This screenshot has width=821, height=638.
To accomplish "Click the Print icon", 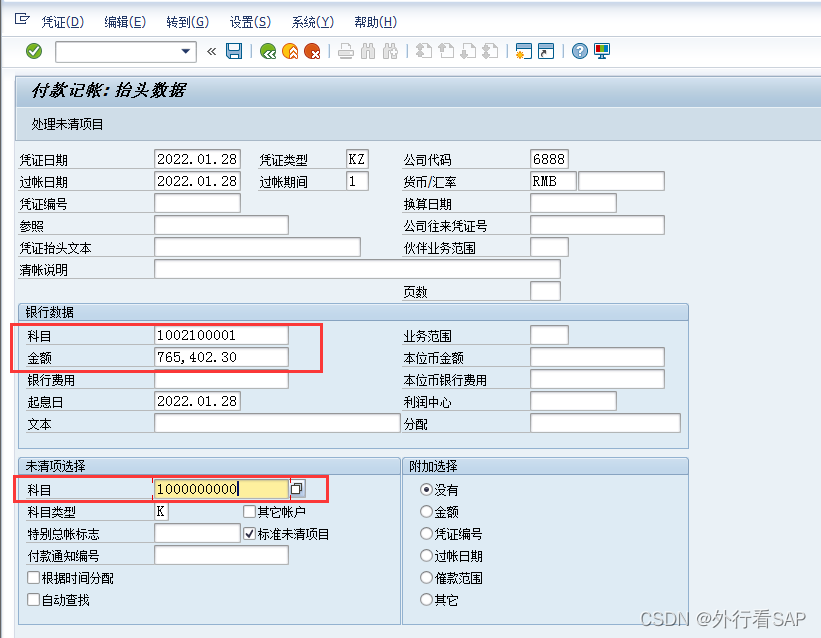I will pyautogui.click(x=346, y=51).
